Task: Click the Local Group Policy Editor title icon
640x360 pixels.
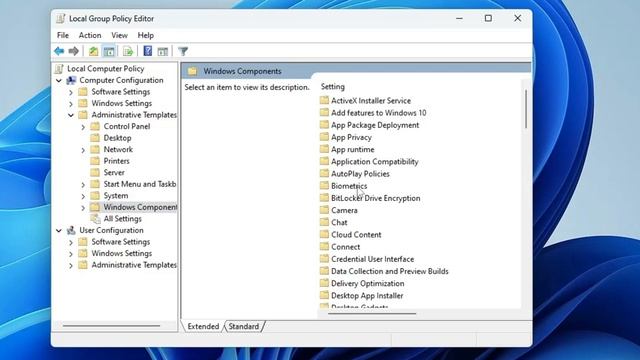Action: point(61,18)
